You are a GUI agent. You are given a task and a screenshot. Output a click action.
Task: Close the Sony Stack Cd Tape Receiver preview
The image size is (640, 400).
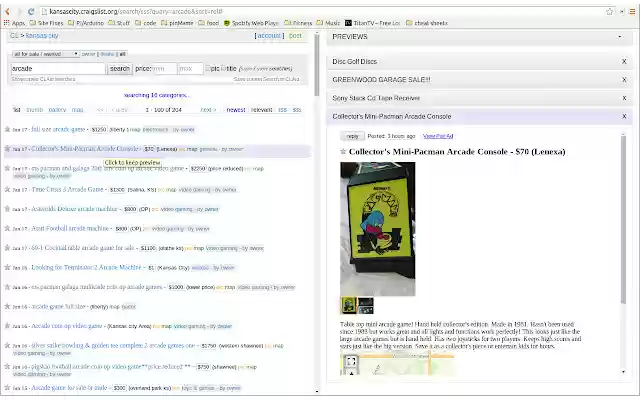tap(624, 98)
